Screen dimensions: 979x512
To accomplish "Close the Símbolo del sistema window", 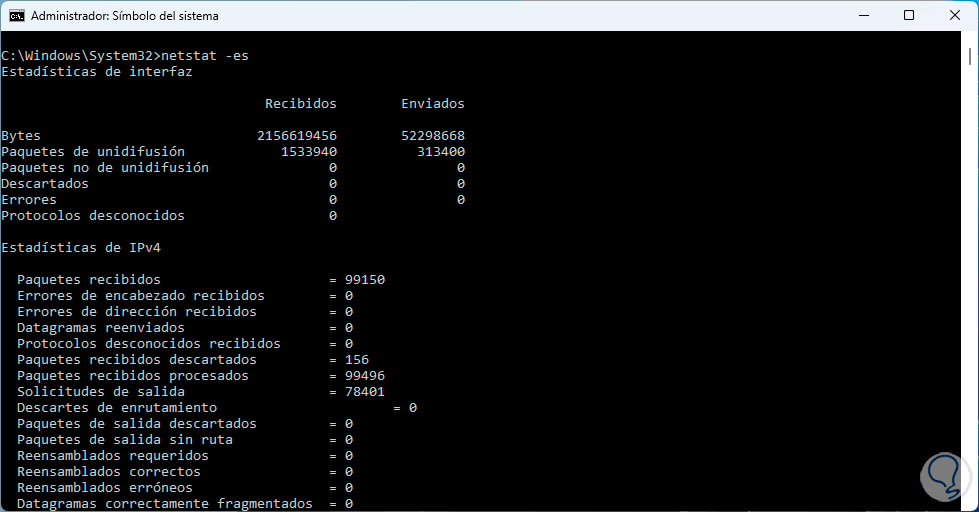I will (955, 16).
